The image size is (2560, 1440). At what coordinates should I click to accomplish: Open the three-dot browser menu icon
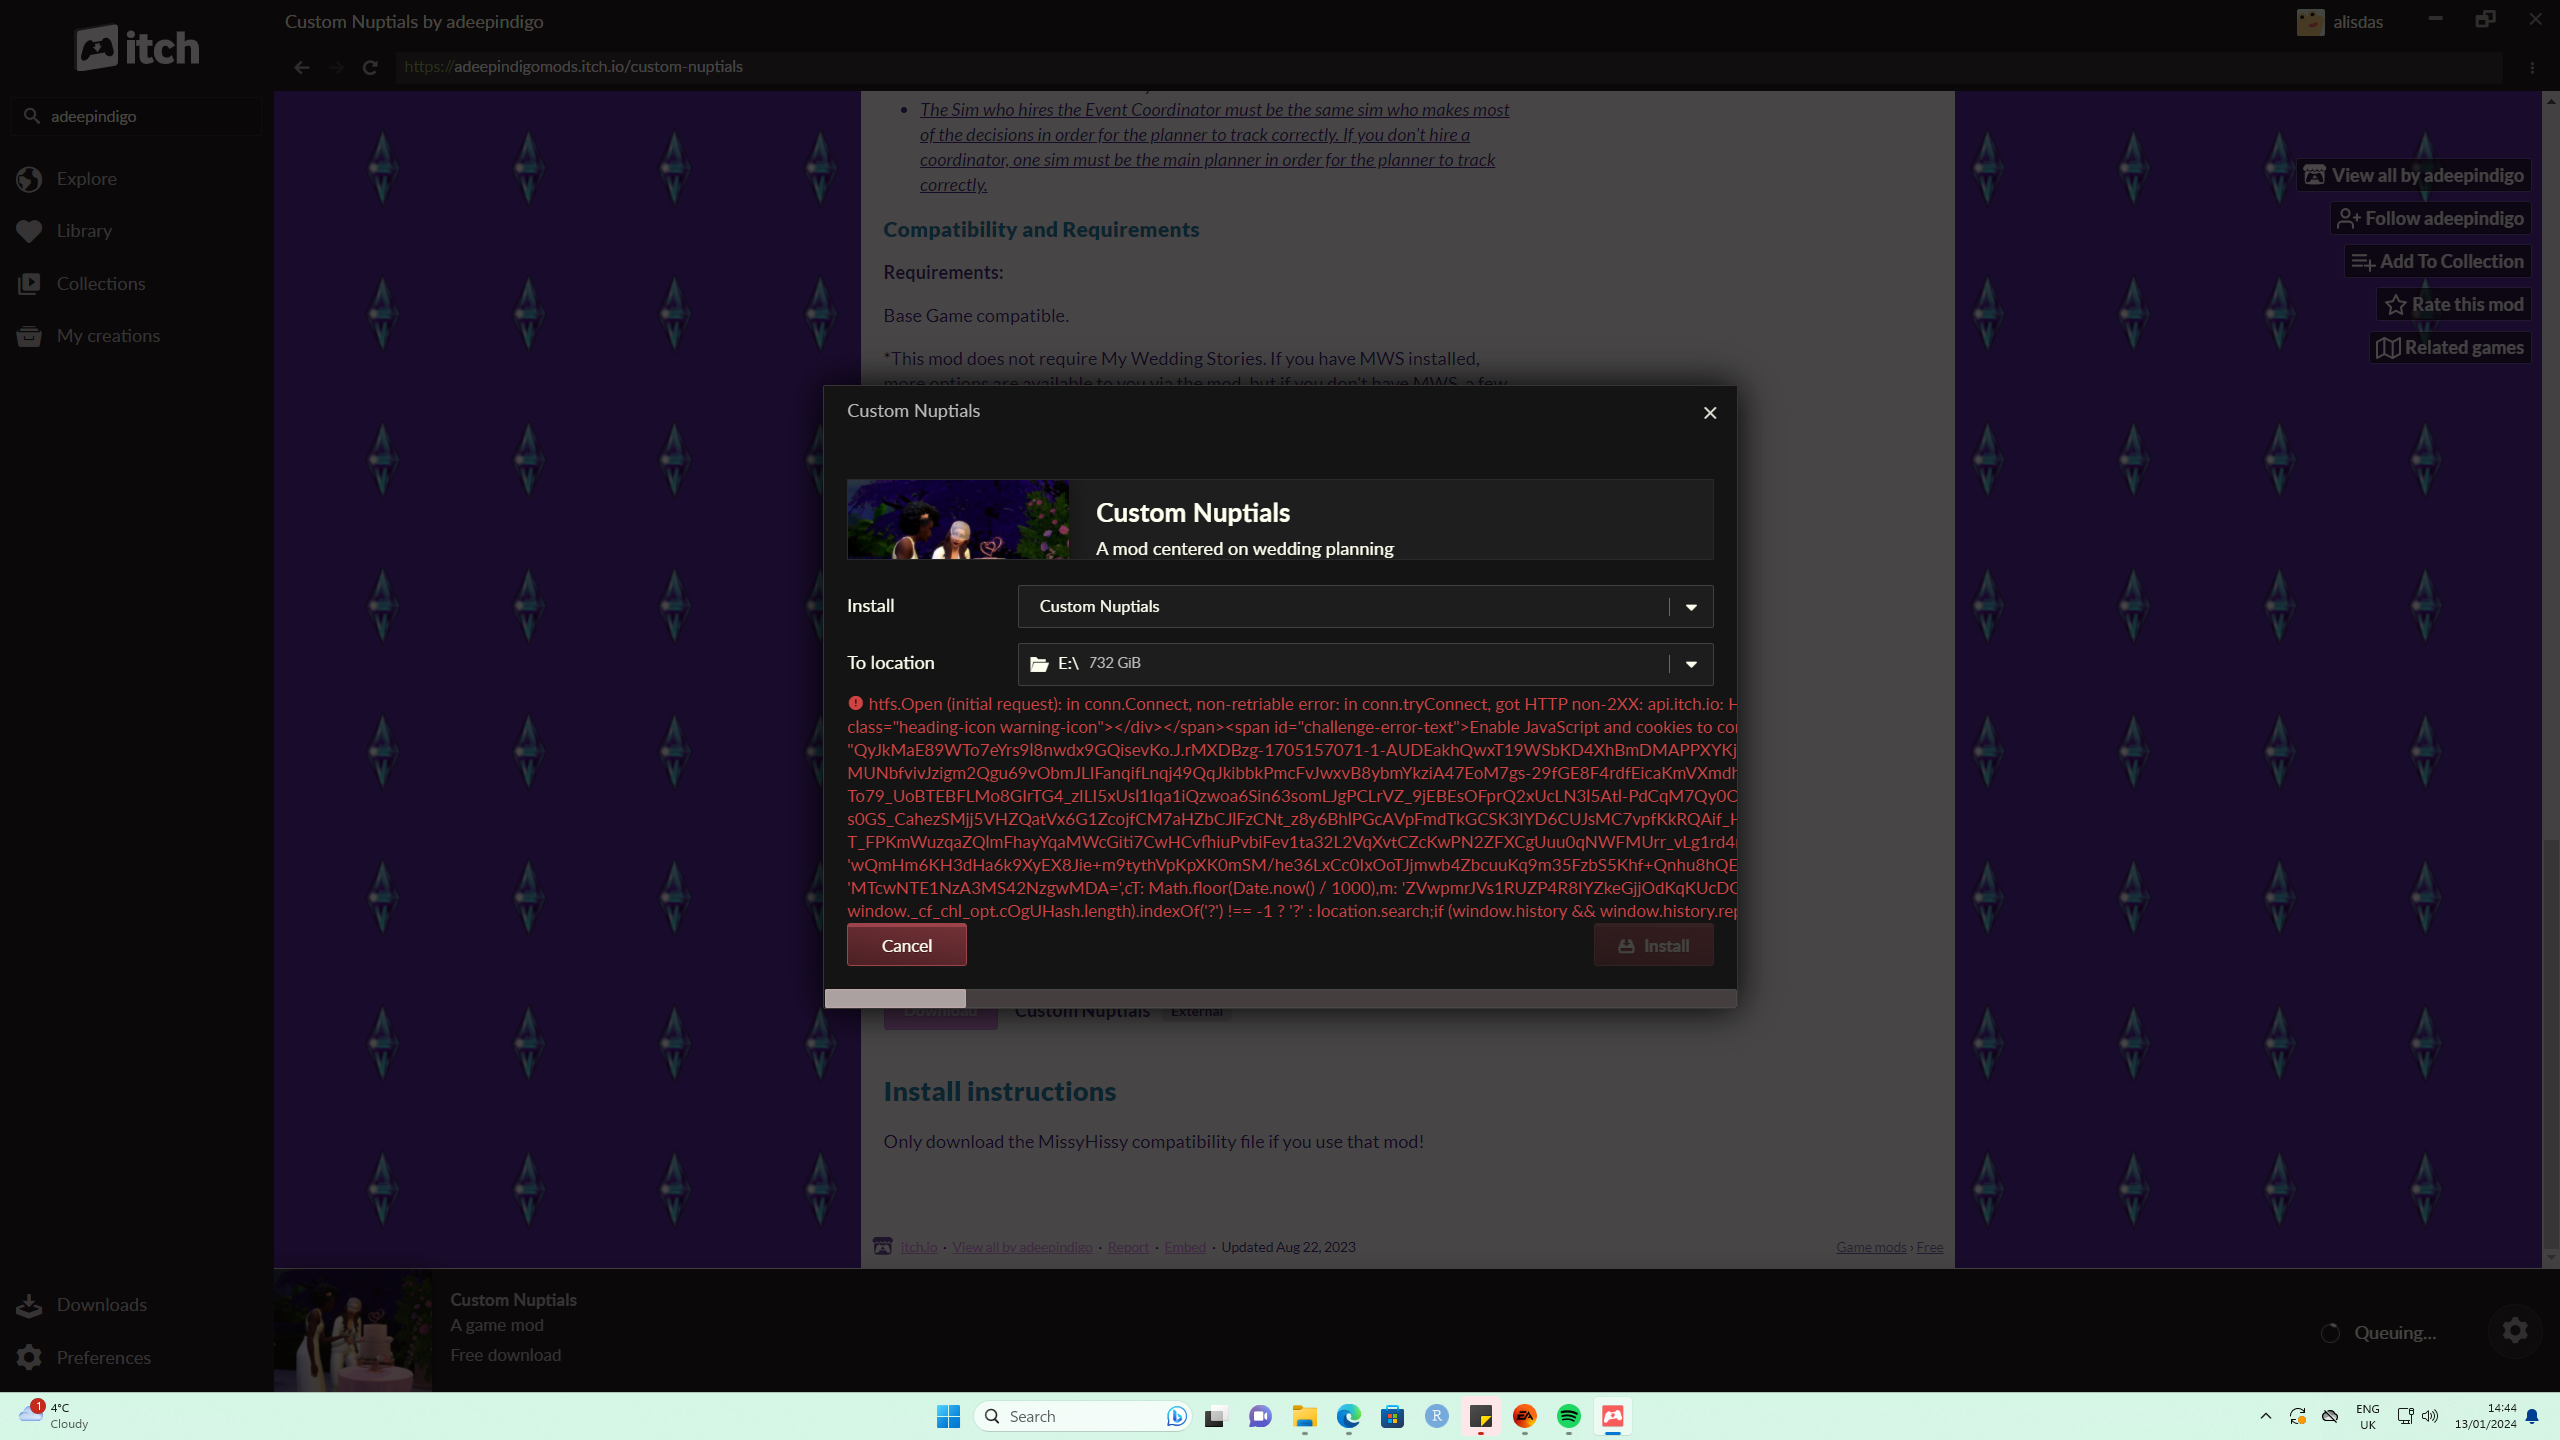[x=2532, y=68]
